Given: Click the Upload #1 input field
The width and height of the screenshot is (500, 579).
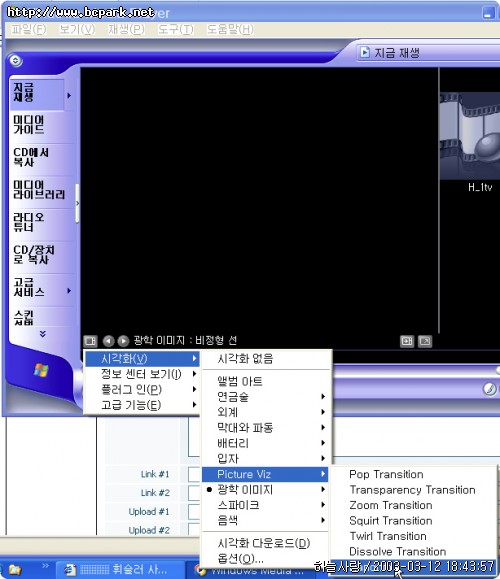Looking at the screenshot, I should pyautogui.click(x=195, y=512).
